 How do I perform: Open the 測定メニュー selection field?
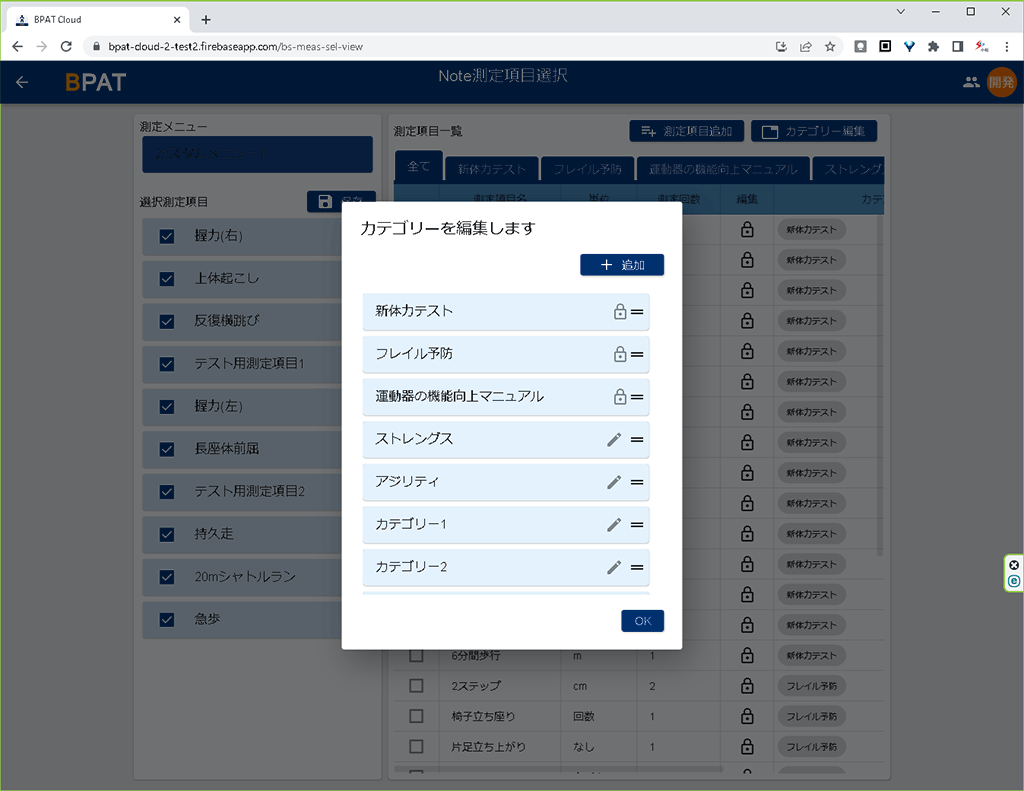pyautogui.click(x=257, y=154)
